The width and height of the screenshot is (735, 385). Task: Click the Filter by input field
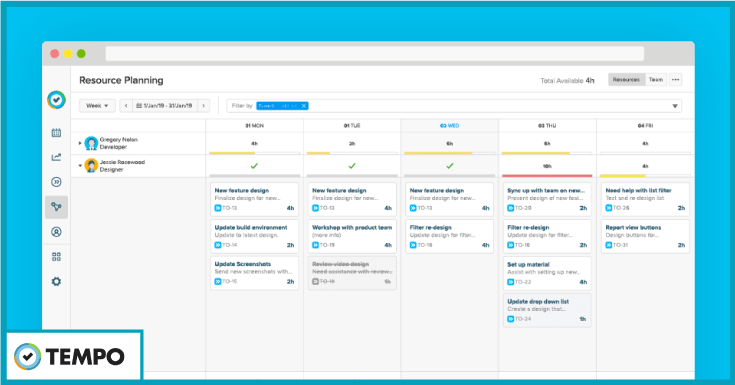coord(454,106)
